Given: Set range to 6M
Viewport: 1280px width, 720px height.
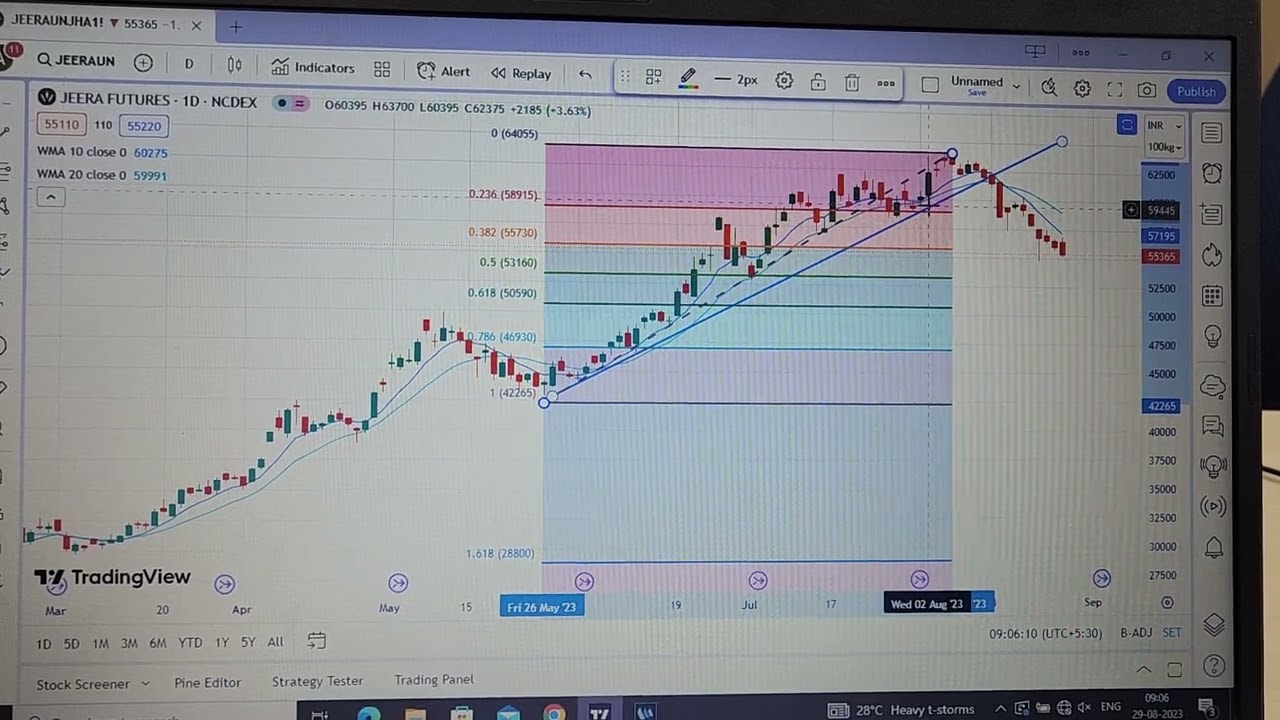Looking at the screenshot, I should coord(158,643).
